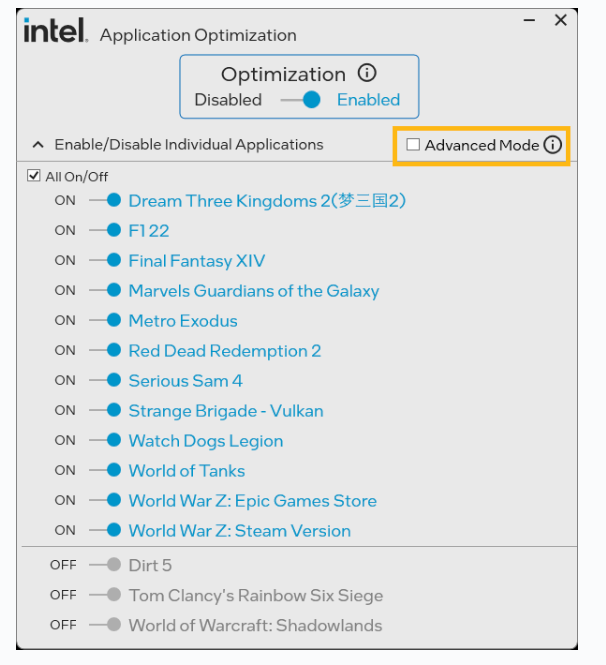The width and height of the screenshot is (606, 665).
Task: Turn off F1 22 optimization switch
Action: (105, 230)
